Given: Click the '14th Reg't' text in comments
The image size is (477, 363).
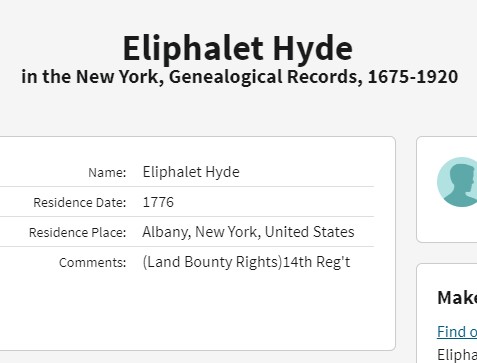Looking at the screenshot, I should point(316,262).
